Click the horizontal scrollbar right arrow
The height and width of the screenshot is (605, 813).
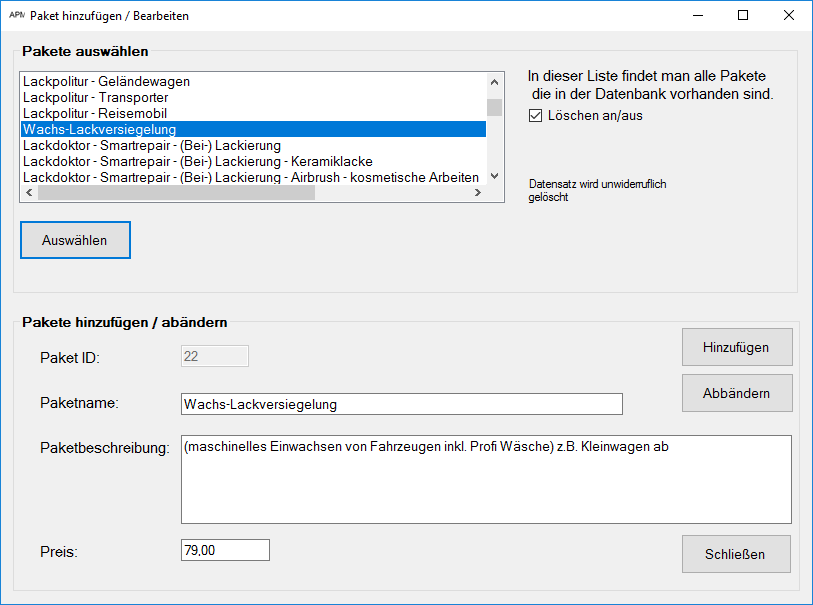[x=478, y=193]
